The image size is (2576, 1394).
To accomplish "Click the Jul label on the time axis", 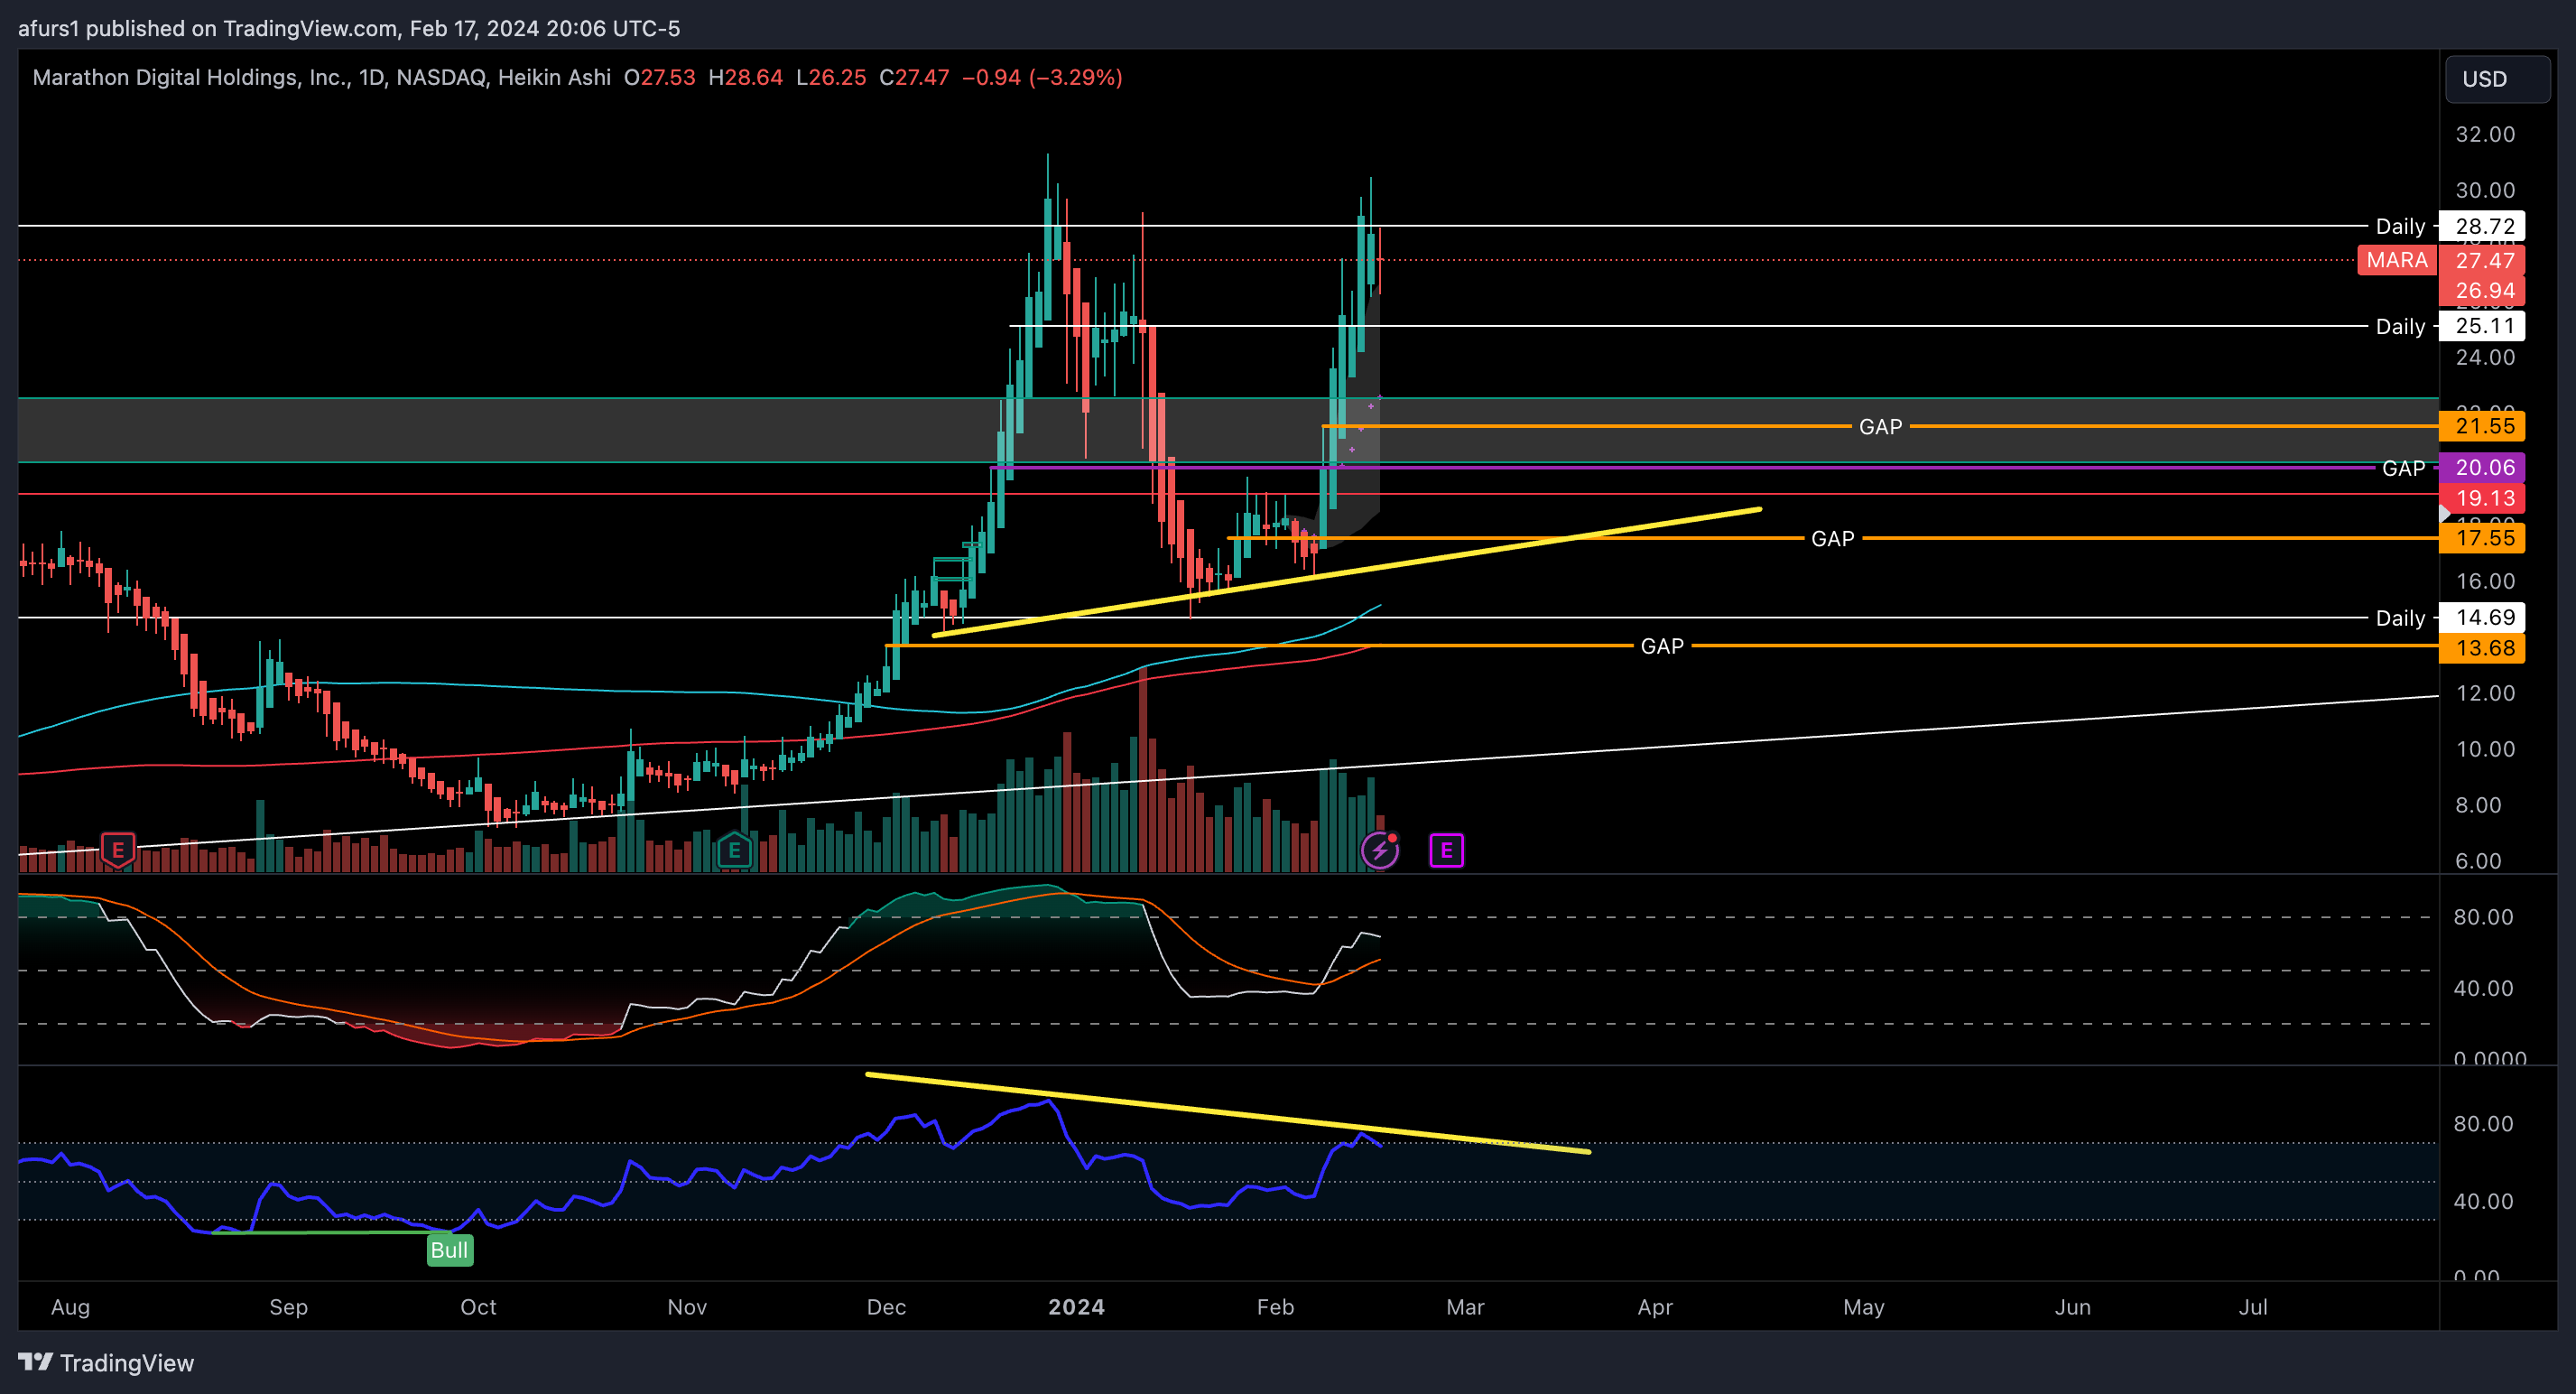I will point(2252,1307).
